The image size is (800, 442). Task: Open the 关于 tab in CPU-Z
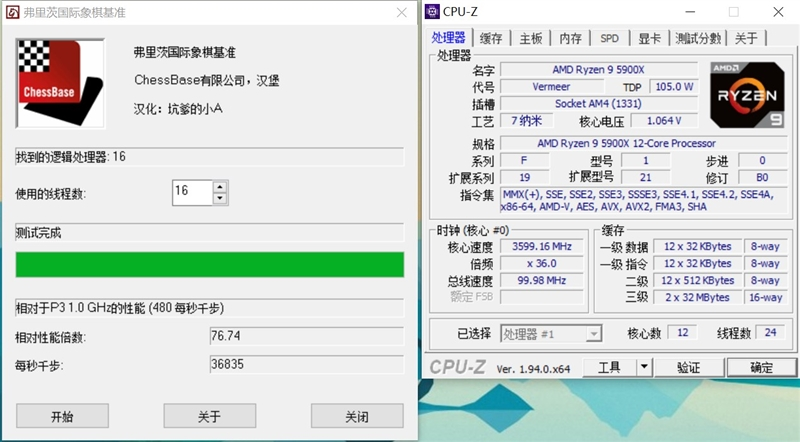click(746, 38)
